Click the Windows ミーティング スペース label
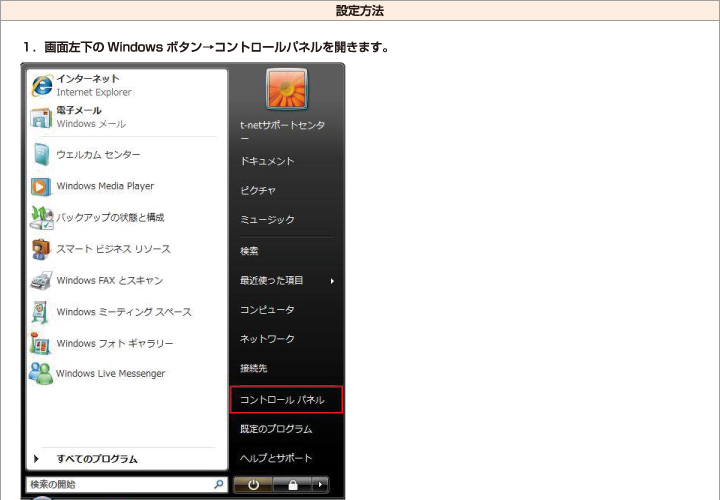The image size is (720, 500). point(124,312)
